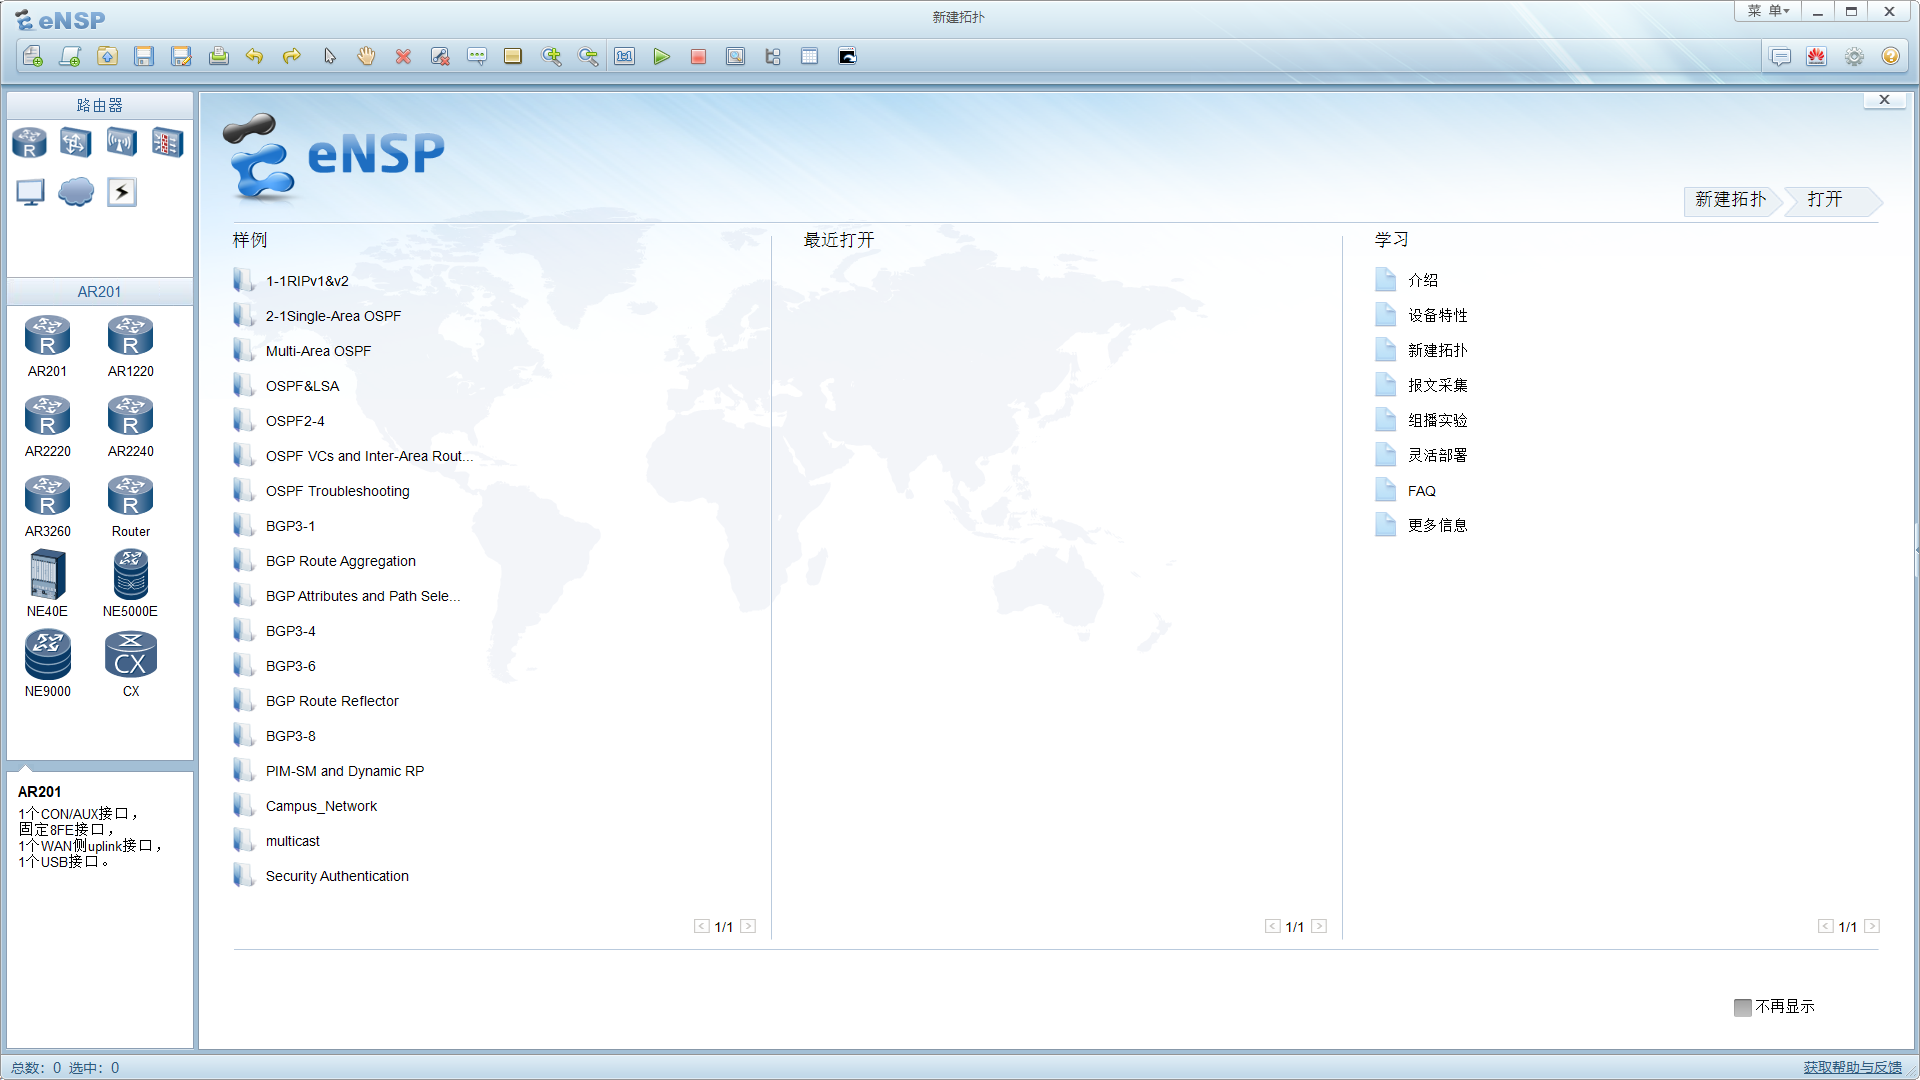Click previous page arrow under 学习 list
The image size is (1920, 1080).
(1825, 927)
